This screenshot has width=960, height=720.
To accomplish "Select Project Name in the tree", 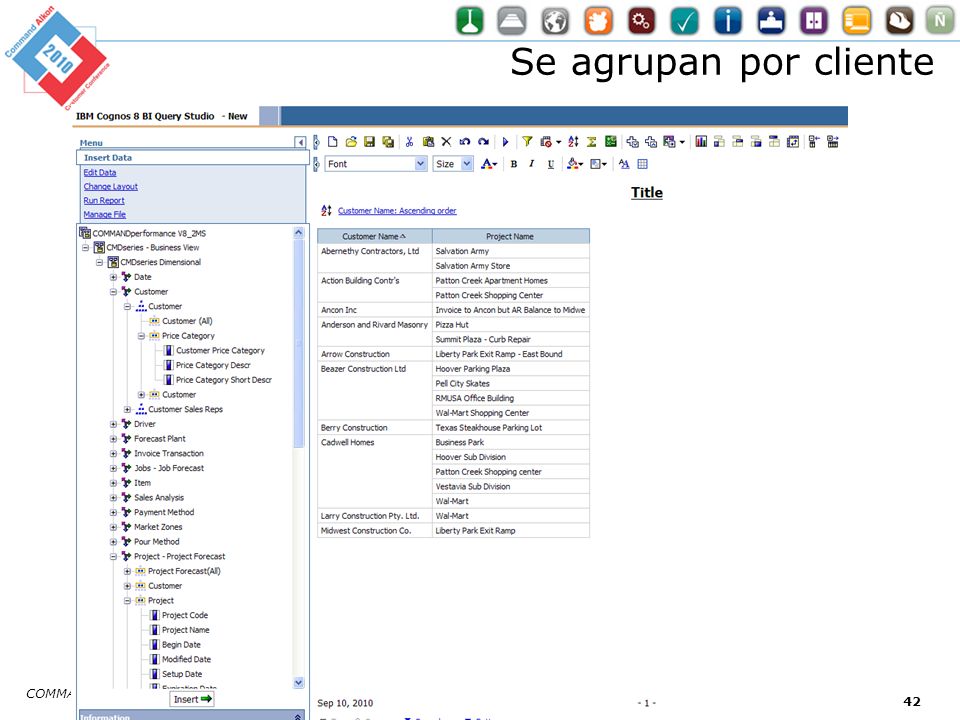I will pyautogui.click(x=186, y=630).
